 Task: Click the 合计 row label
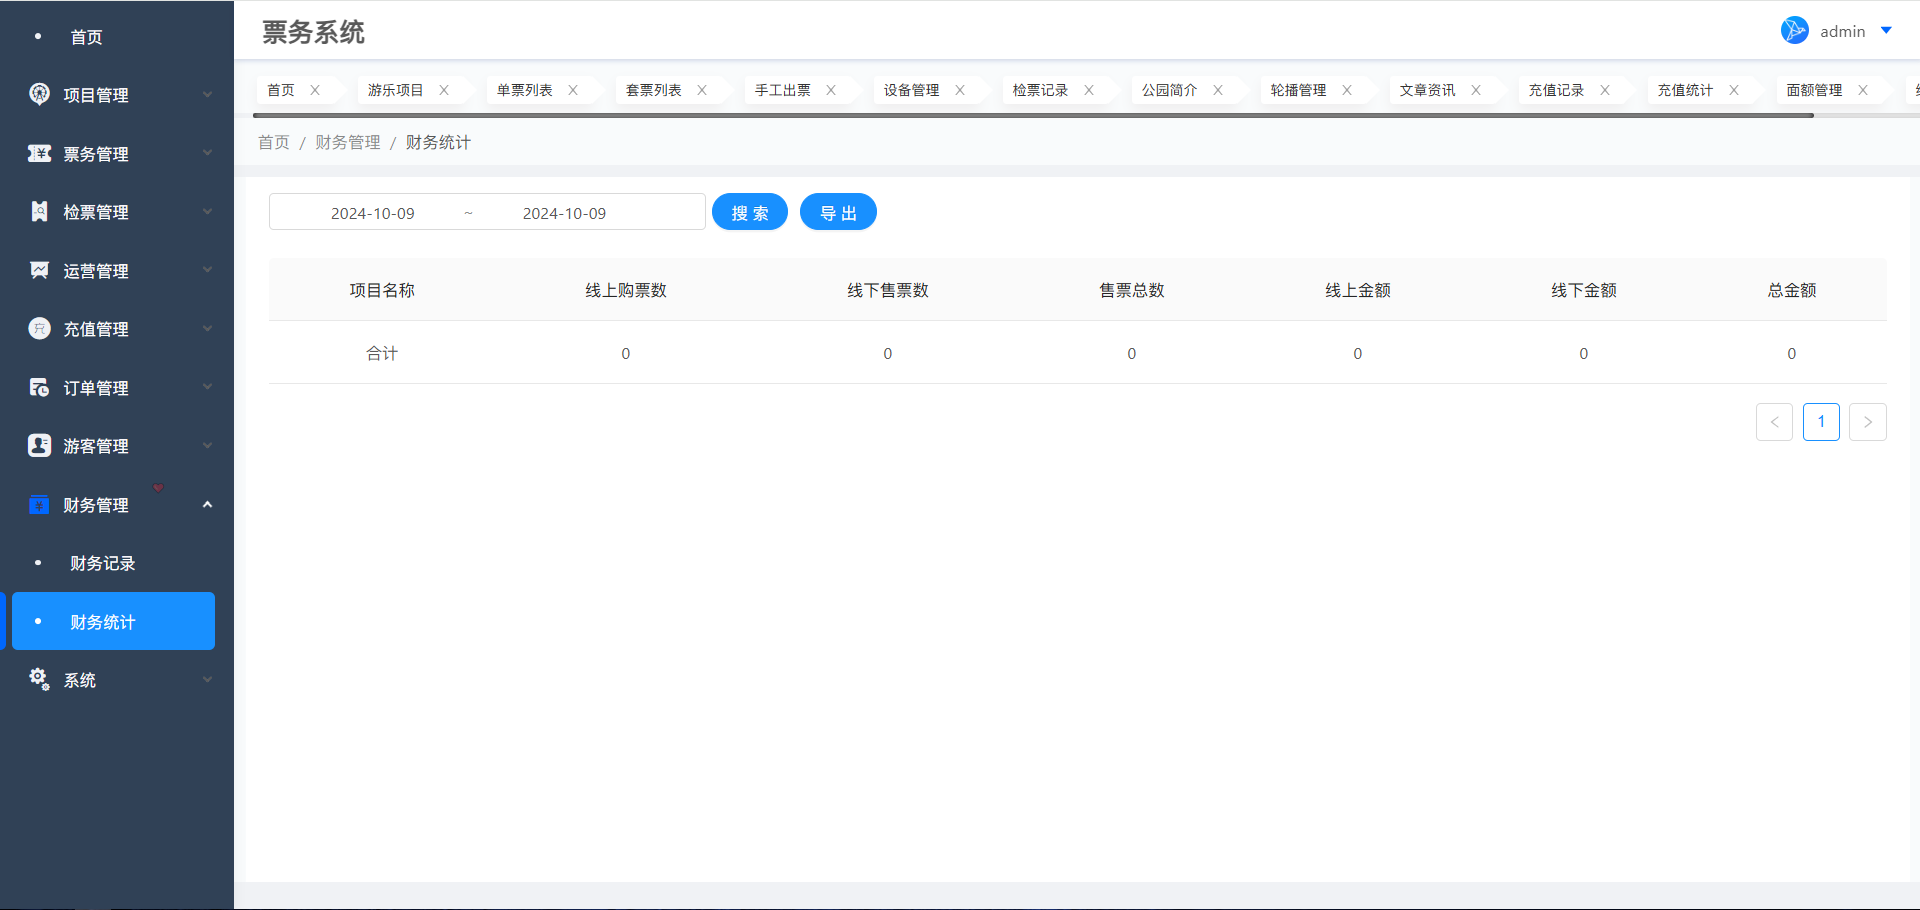[382, 353]
